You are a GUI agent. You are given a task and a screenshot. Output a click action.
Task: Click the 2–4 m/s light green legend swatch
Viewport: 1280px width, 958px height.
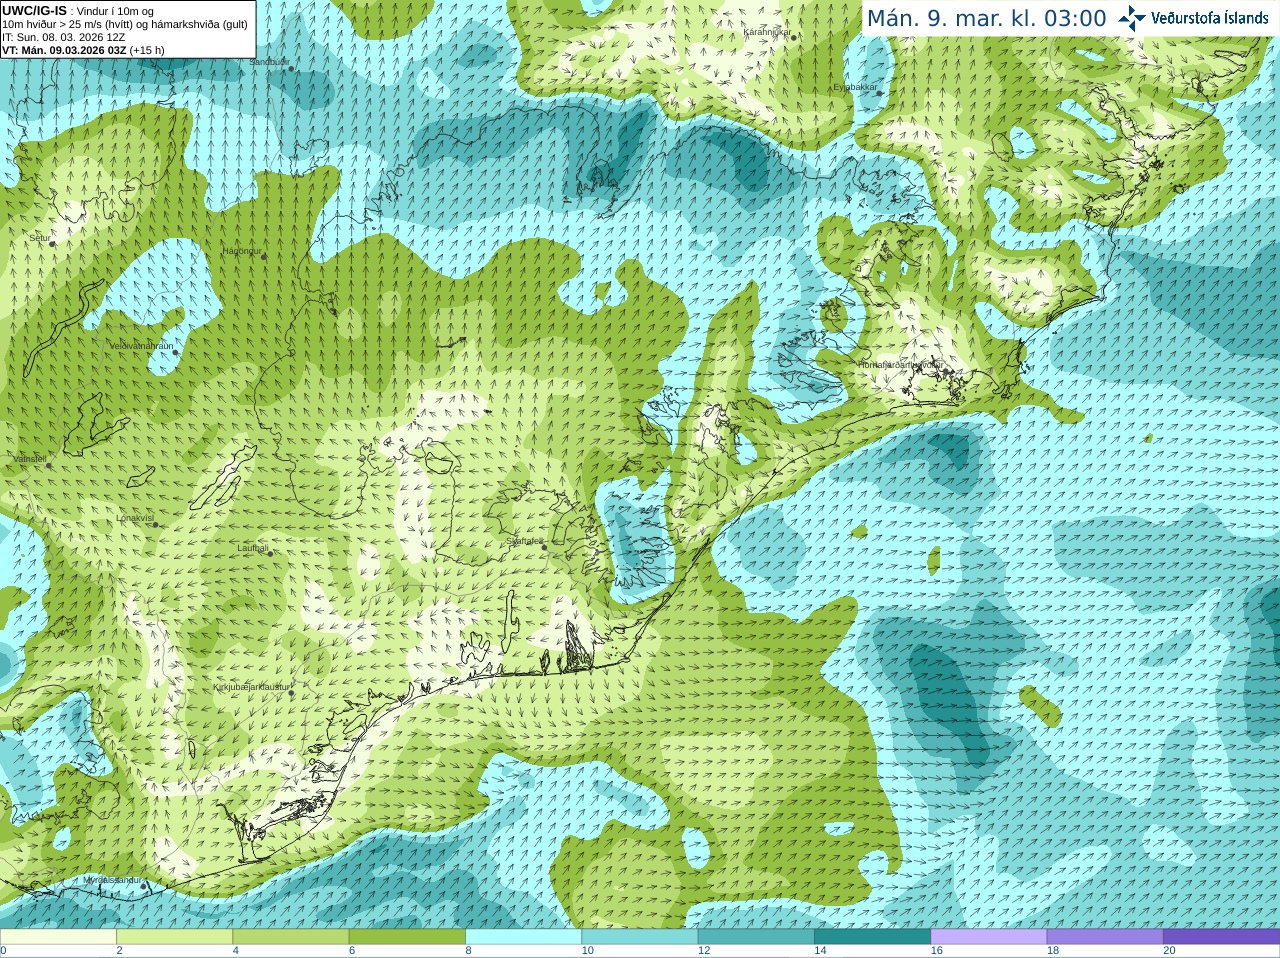pos(175,936)
